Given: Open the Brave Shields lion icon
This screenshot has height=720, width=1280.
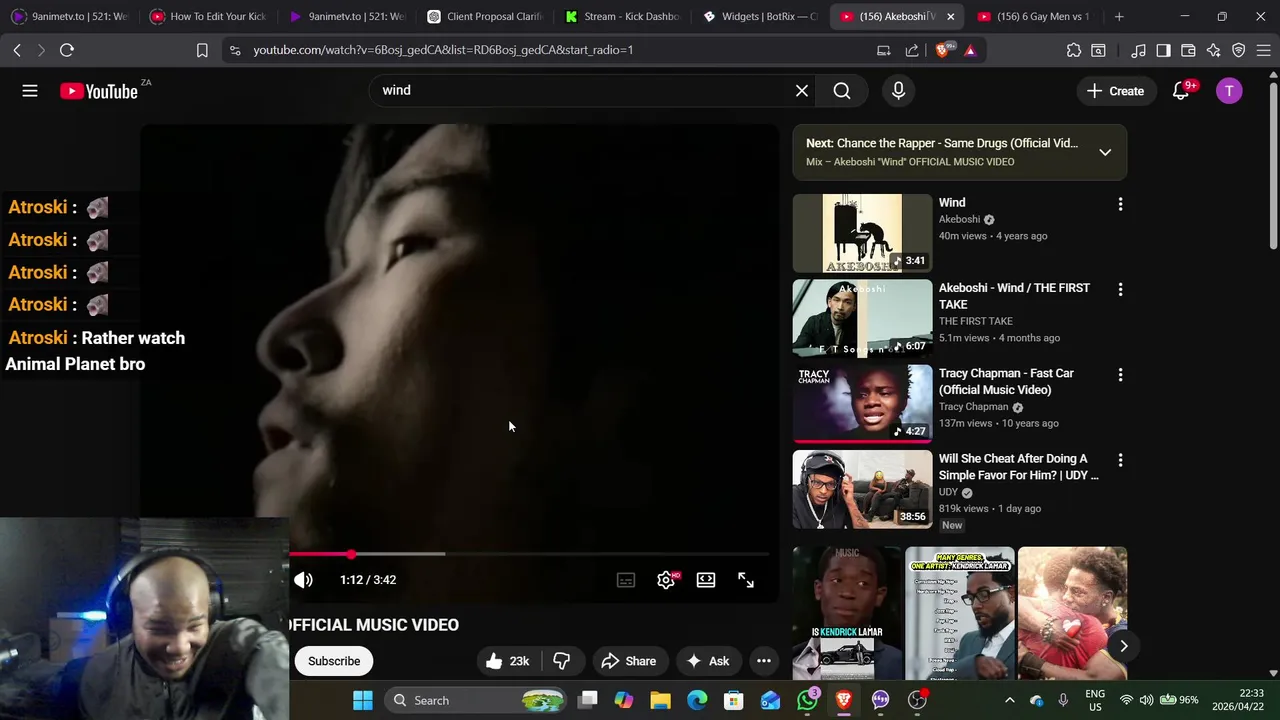Looking at the screenshot, I should pyautogui.click(x=943, y=50).
